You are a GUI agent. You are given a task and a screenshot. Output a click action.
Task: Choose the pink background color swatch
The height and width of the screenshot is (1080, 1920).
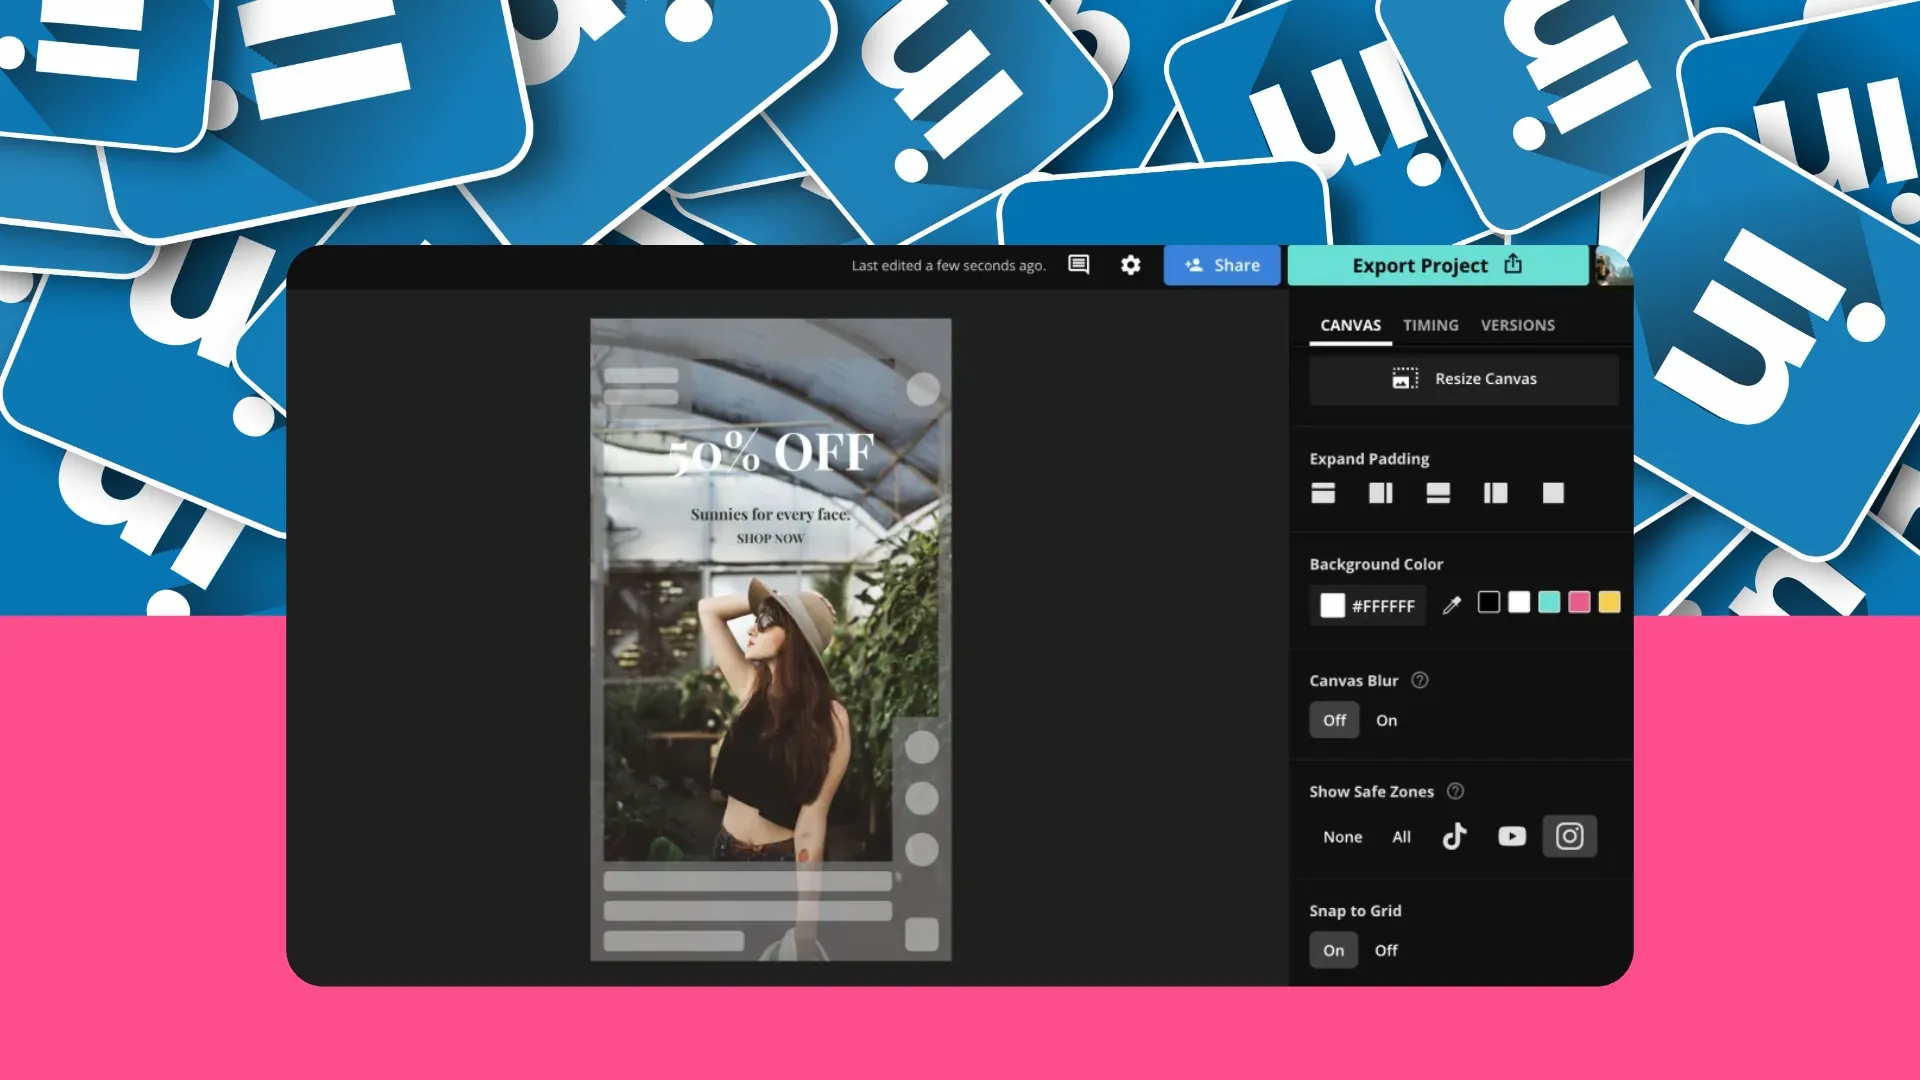[1579, 602]
